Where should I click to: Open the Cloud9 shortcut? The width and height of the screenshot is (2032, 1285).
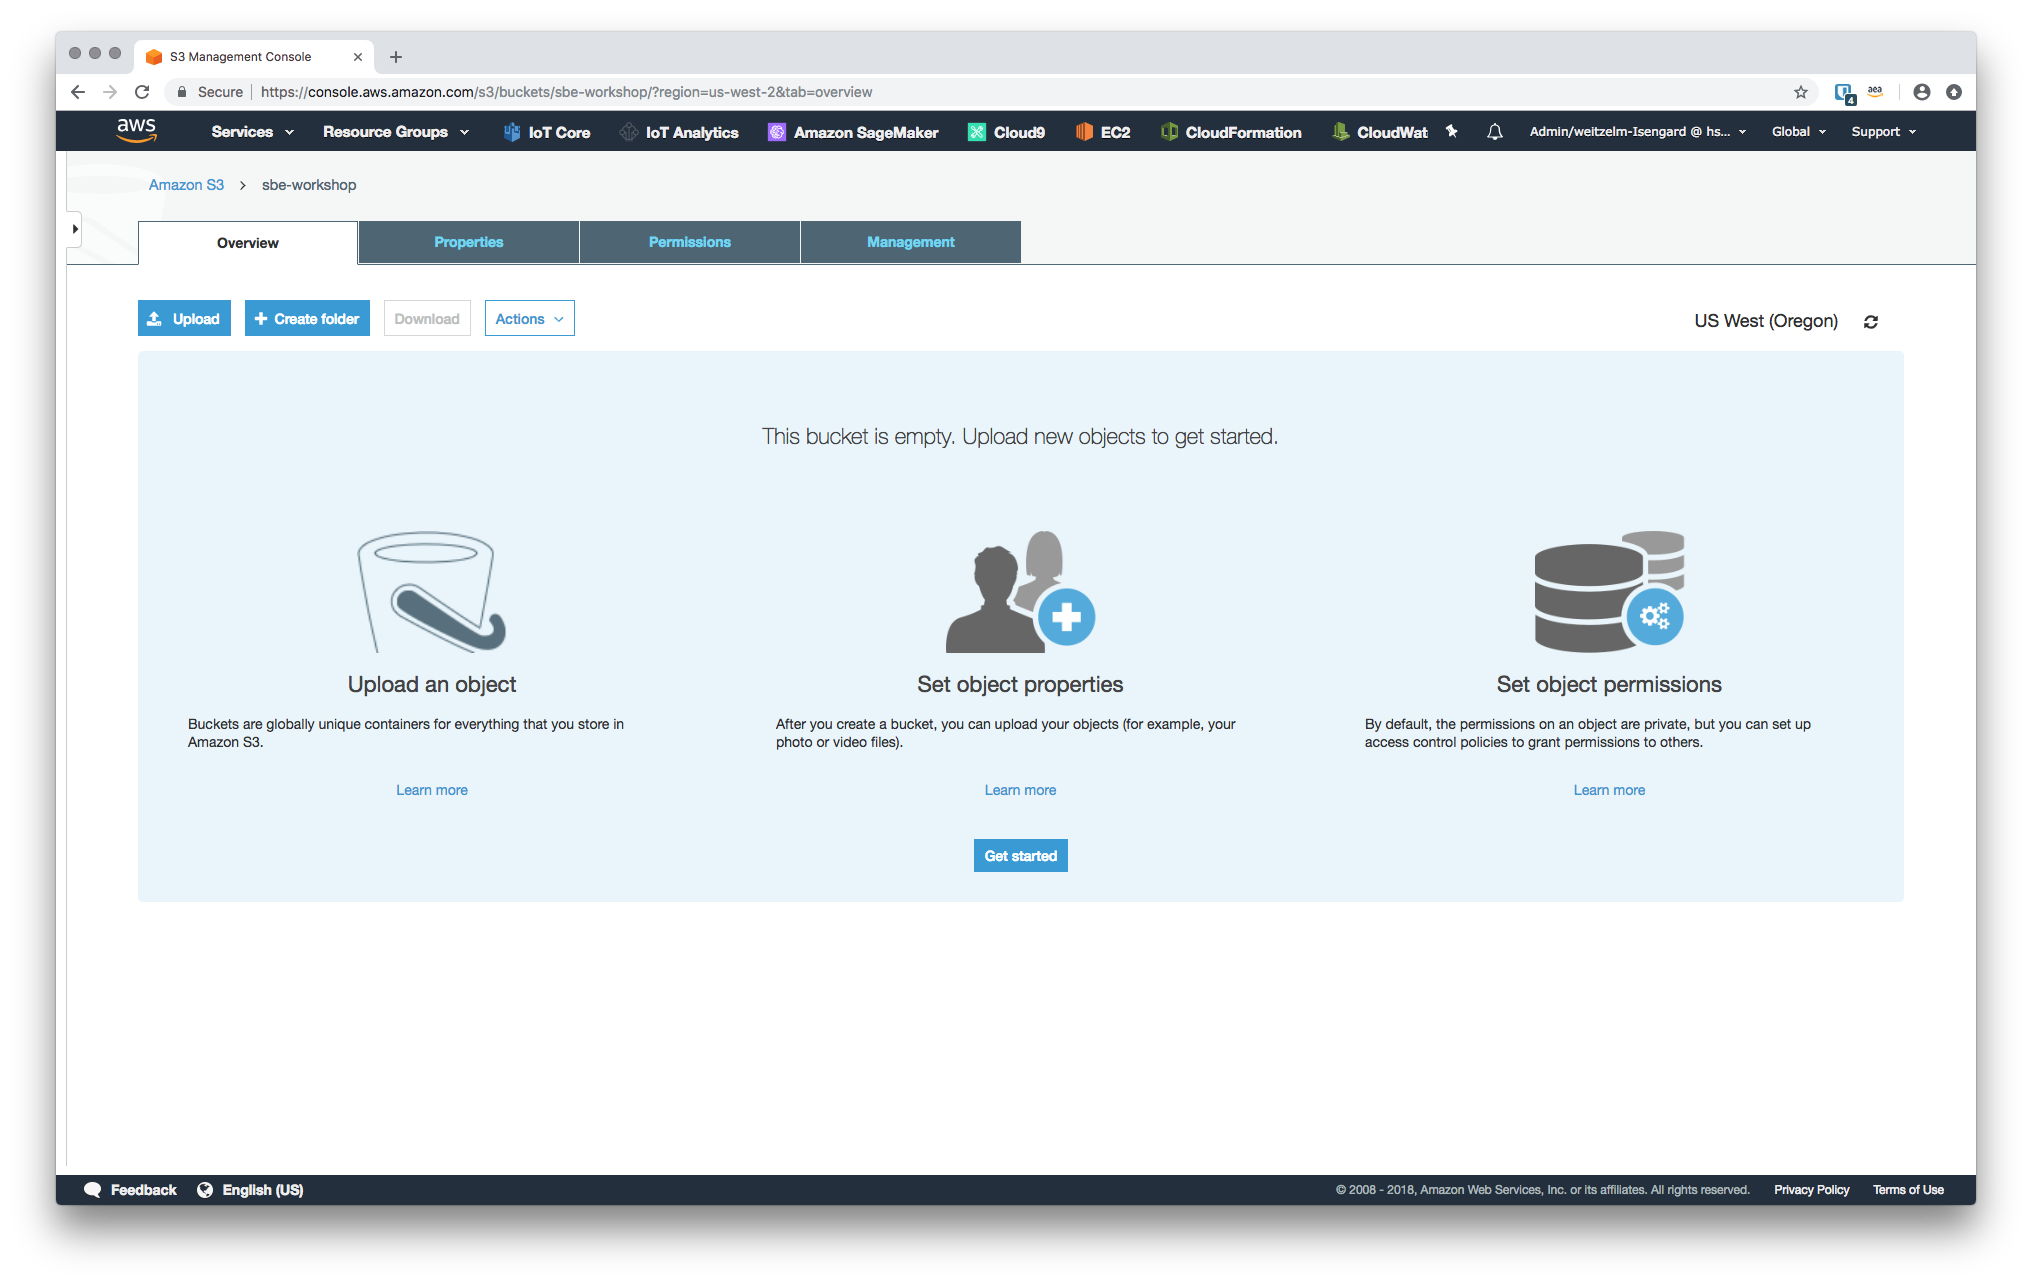coord(1006,132)
